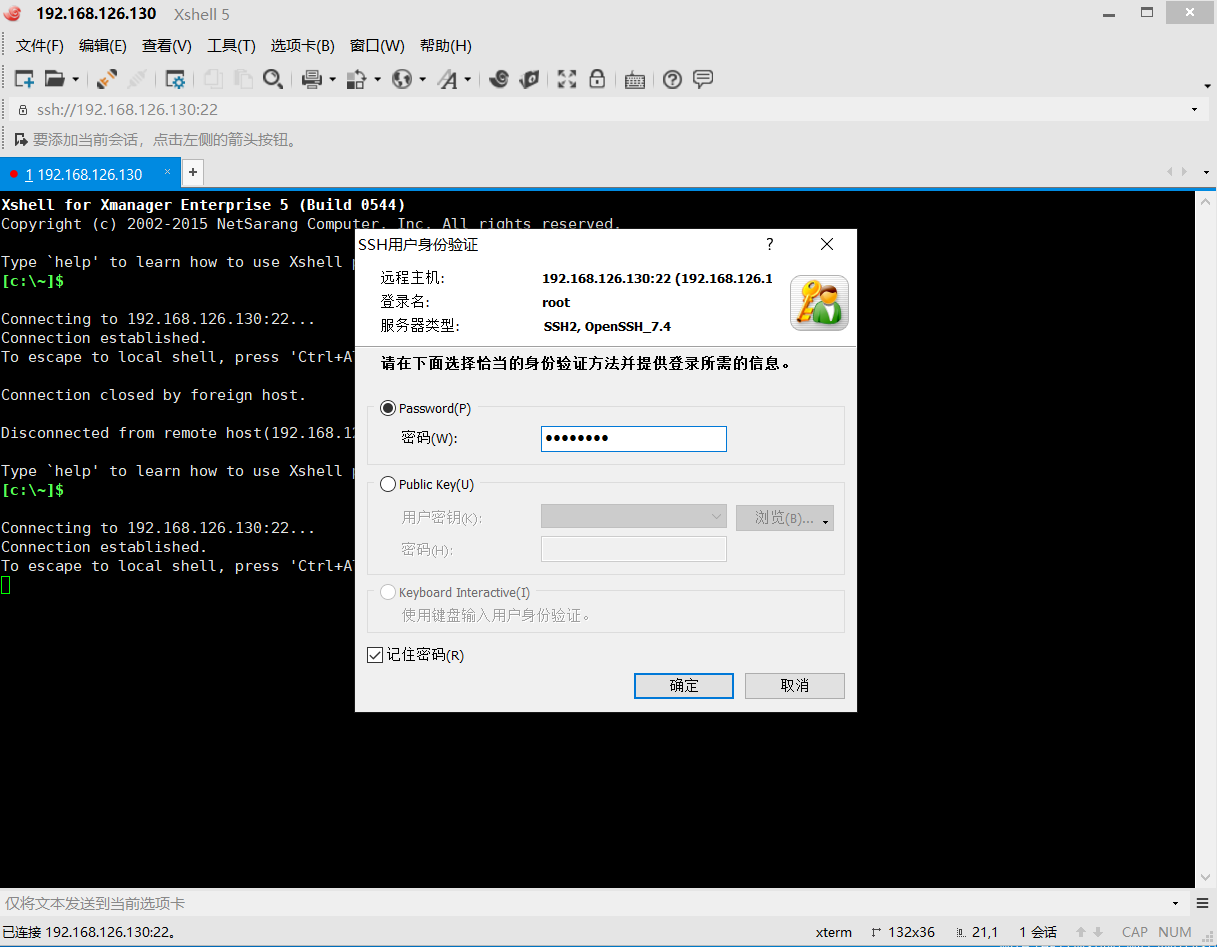Click the greyed Disconnect plug icon
The height and width of the screenshot is (947, 1217).
137,79
